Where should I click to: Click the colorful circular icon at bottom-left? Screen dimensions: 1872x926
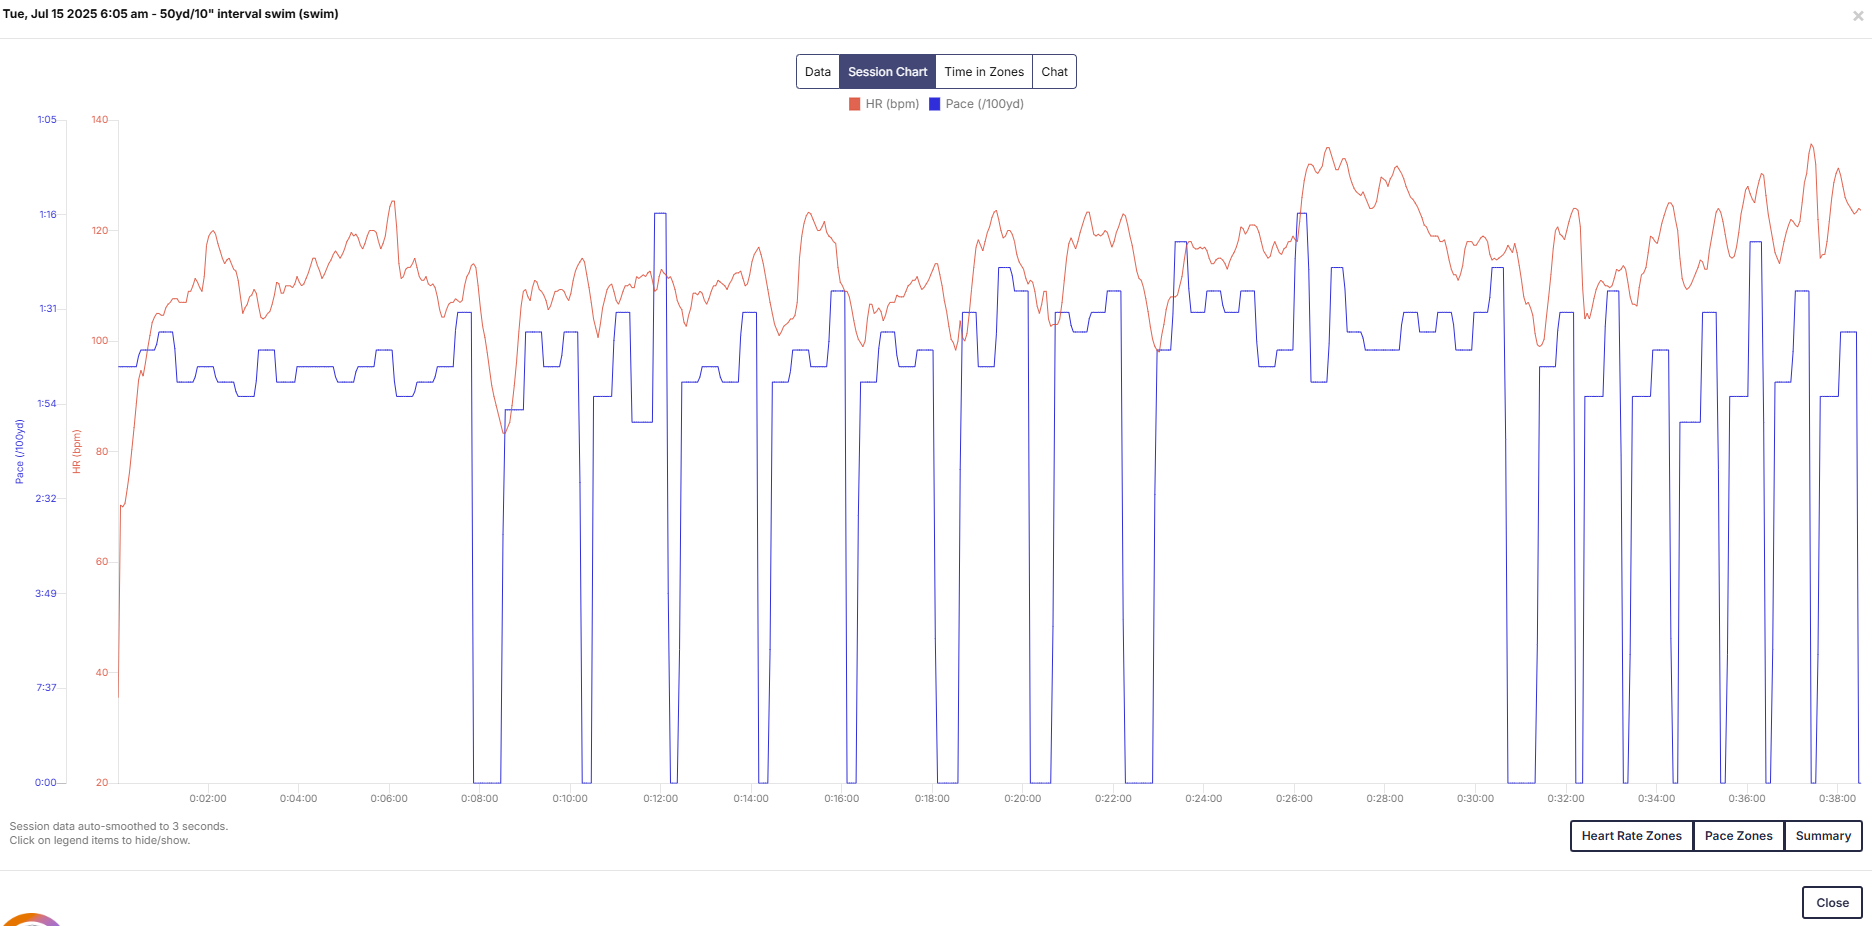pyautogui.click(x=32, y=919)
